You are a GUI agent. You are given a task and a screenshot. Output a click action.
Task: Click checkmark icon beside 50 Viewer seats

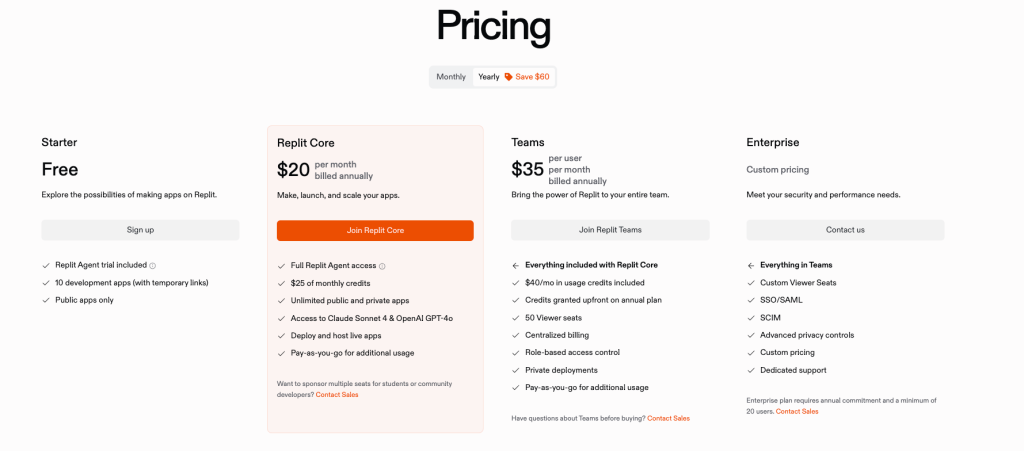(516, 318)
